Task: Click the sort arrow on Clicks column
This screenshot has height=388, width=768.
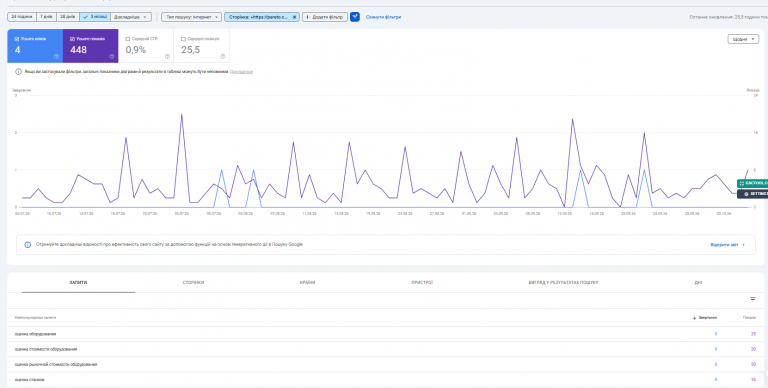Action: [x=695, y=318]
